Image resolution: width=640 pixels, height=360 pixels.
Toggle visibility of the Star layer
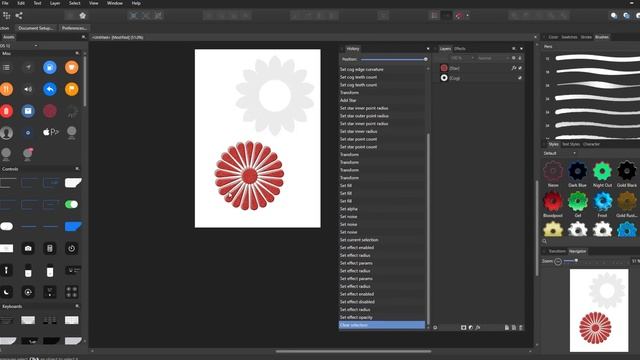coord(520,68)
